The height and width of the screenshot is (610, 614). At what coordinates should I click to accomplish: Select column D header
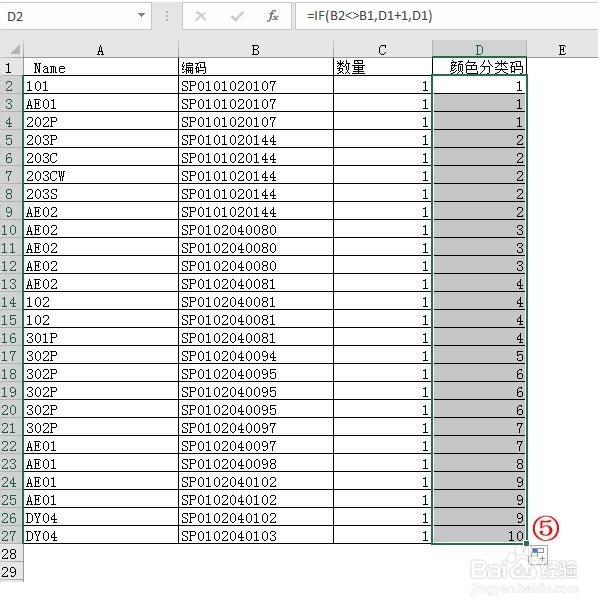(x=479, y=50)
